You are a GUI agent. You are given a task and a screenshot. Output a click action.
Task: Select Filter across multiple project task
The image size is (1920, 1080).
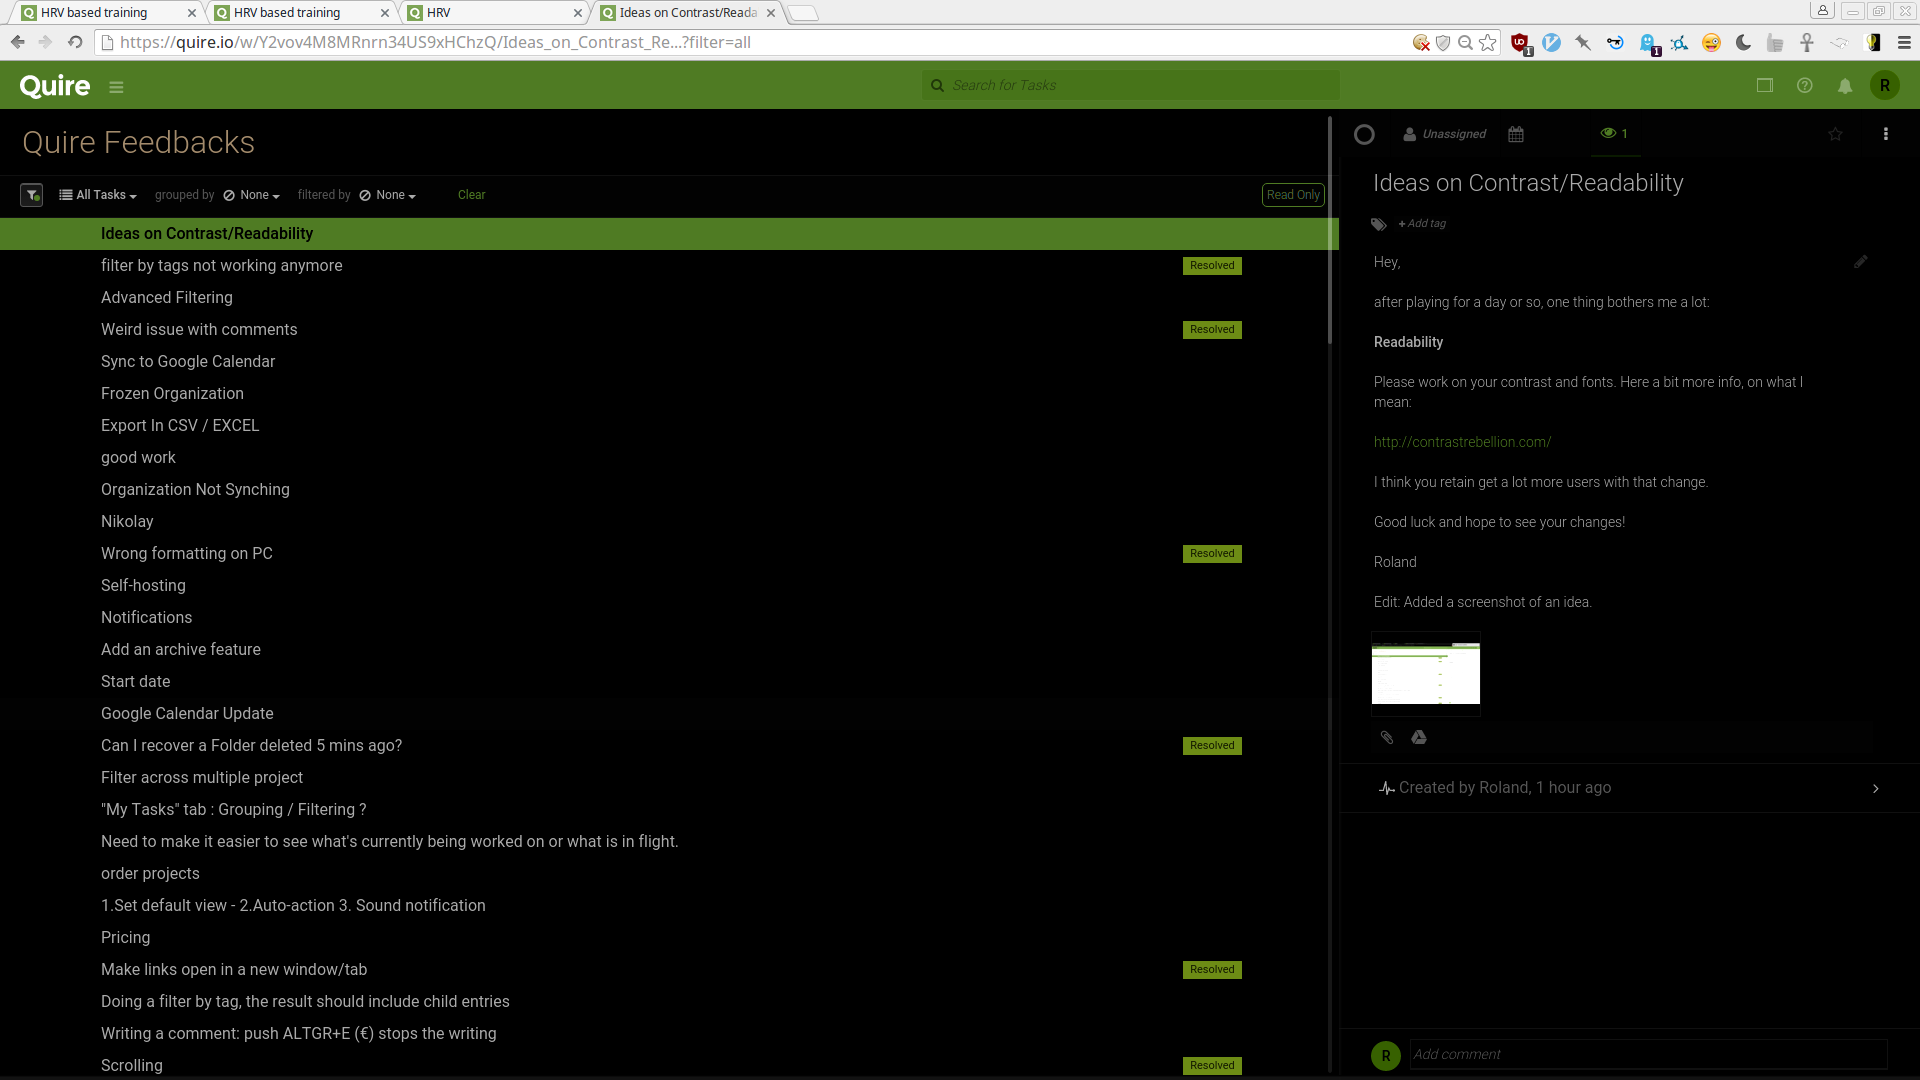pyautogui.click(x=201, y=778)
